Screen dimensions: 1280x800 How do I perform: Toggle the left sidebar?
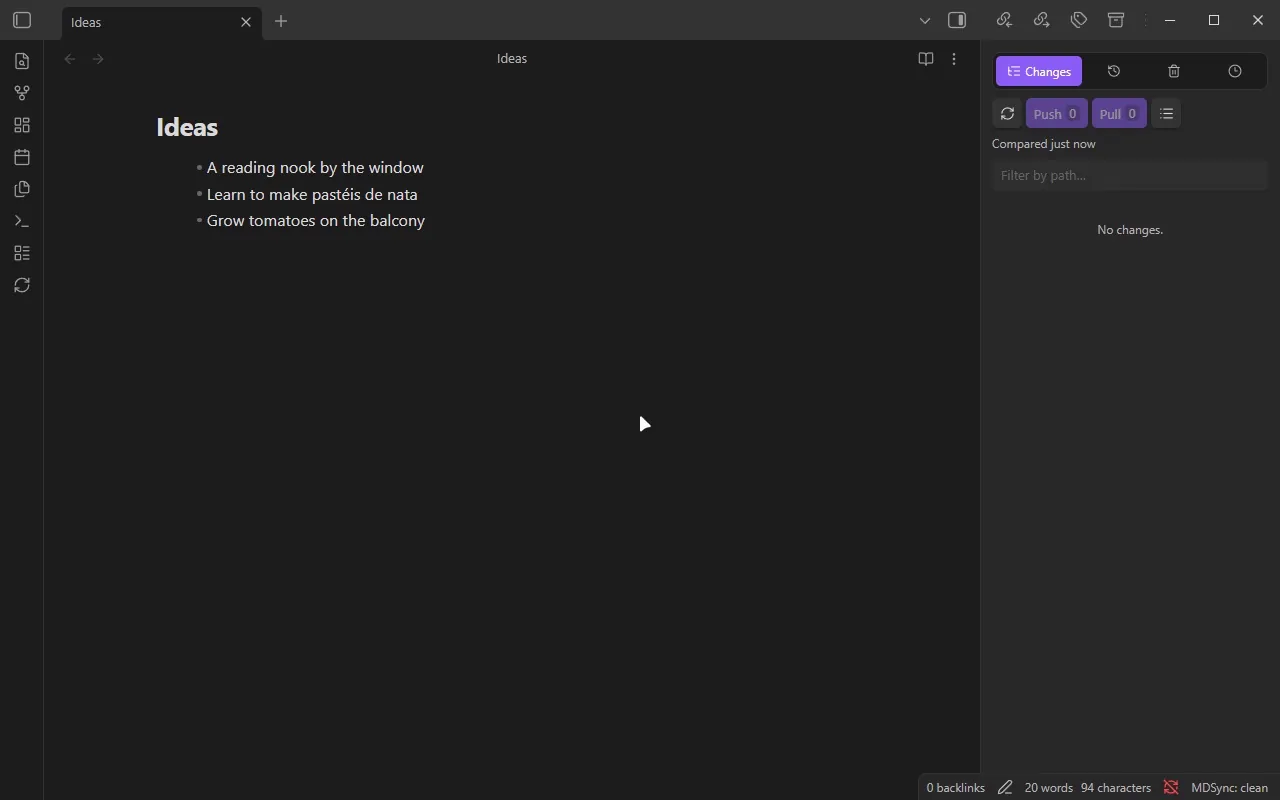pos(22,20)
